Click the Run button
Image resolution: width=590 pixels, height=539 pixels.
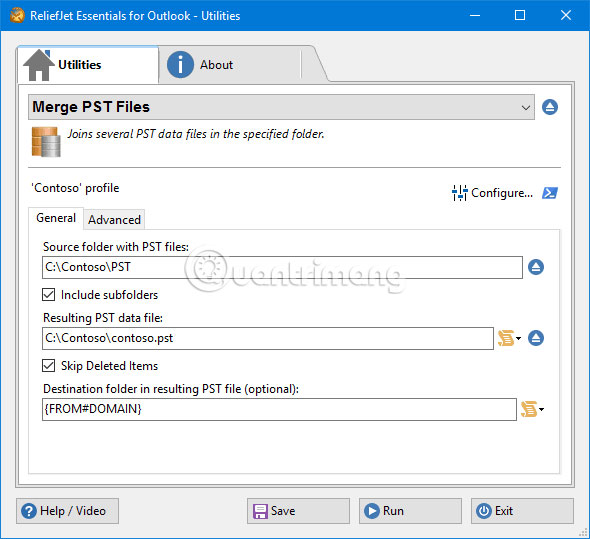click(x=410, y=511)
